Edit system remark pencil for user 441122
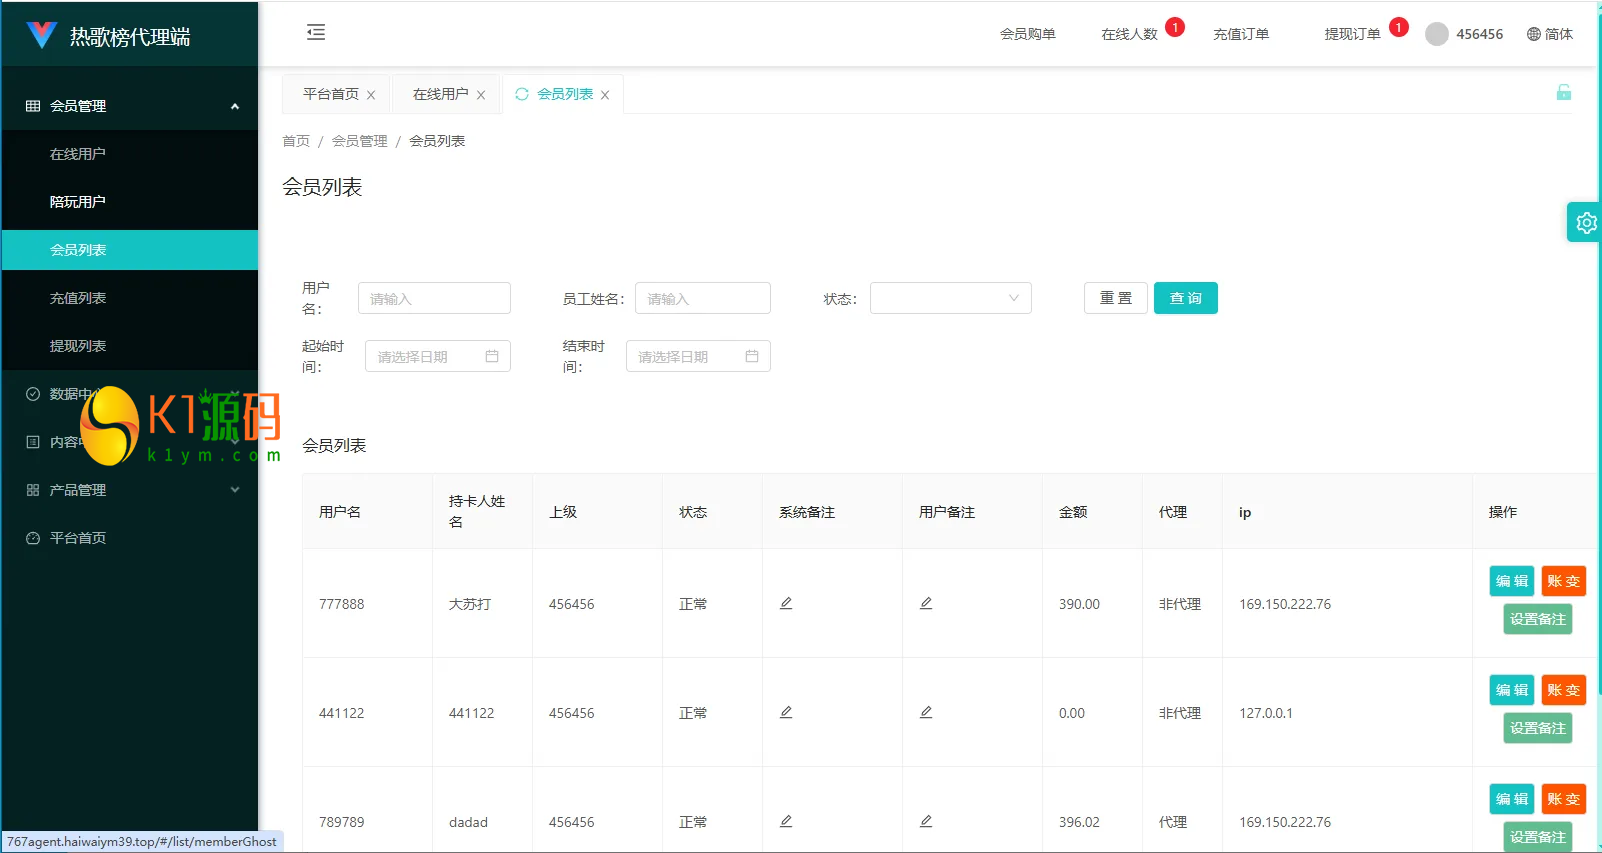Image resolution: width=1602 pixels, height=853 pixels. [x=786, y=712]
